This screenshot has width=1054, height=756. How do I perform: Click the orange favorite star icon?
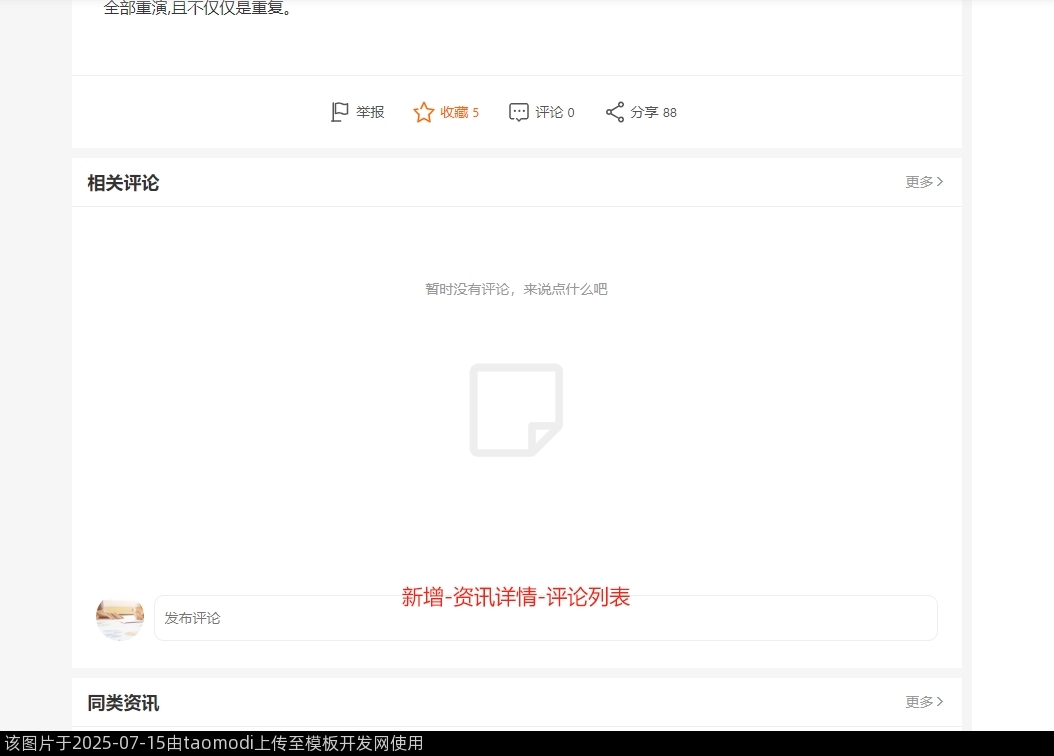click(424, 112)
